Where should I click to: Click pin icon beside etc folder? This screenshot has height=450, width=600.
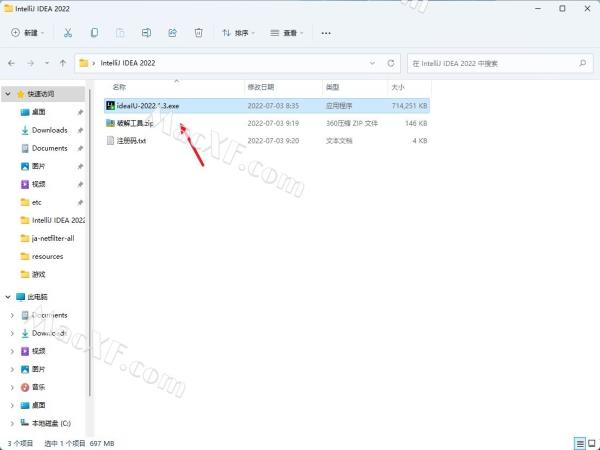click(x=80, y=202)
